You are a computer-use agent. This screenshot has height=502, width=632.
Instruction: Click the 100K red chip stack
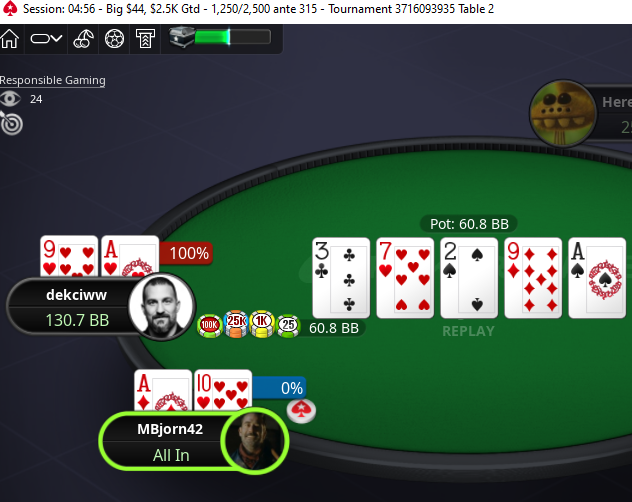(210, 325)
